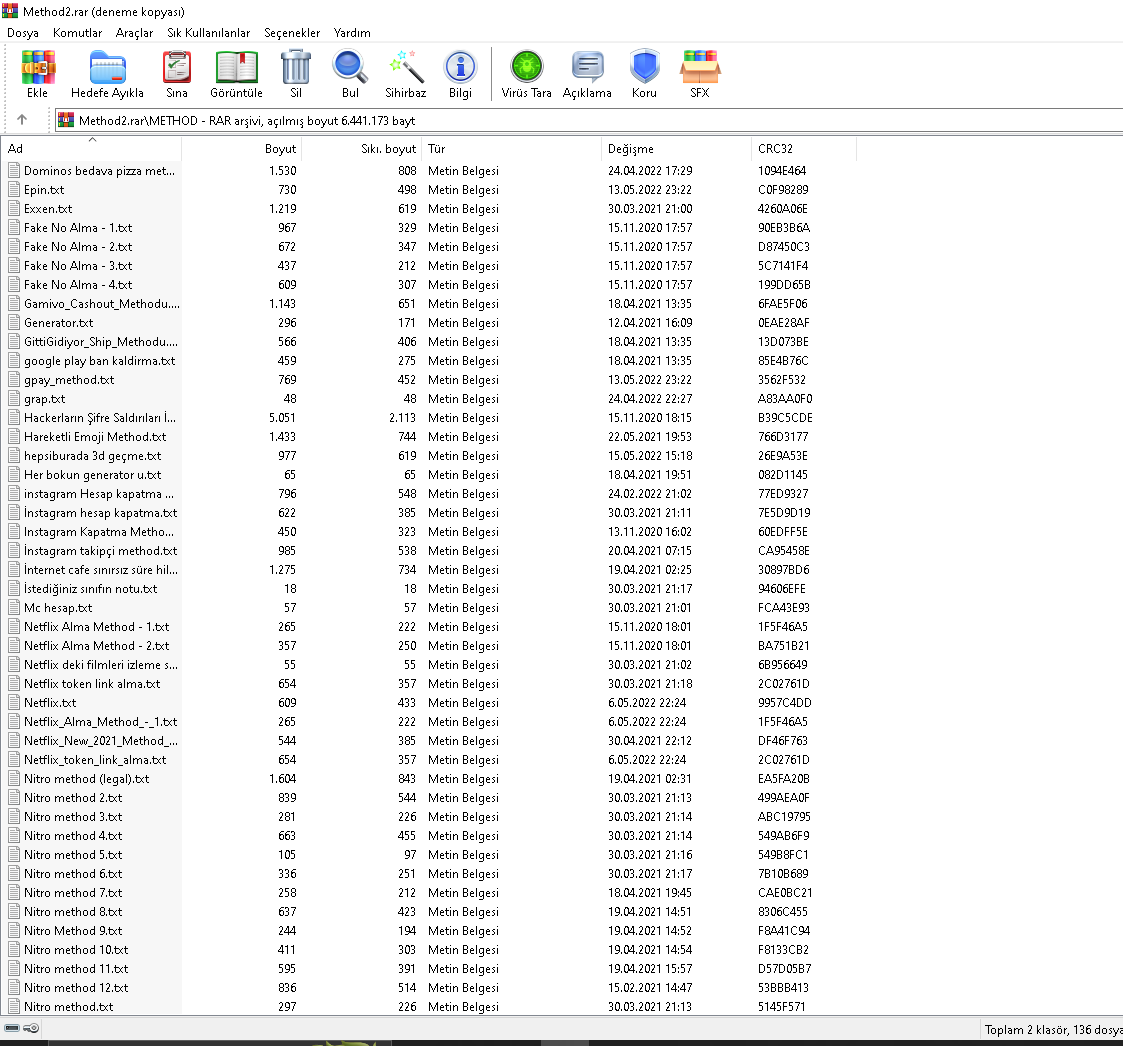Open the Araçlar menu
The image size is (1123, 1046).
point(135,33)
